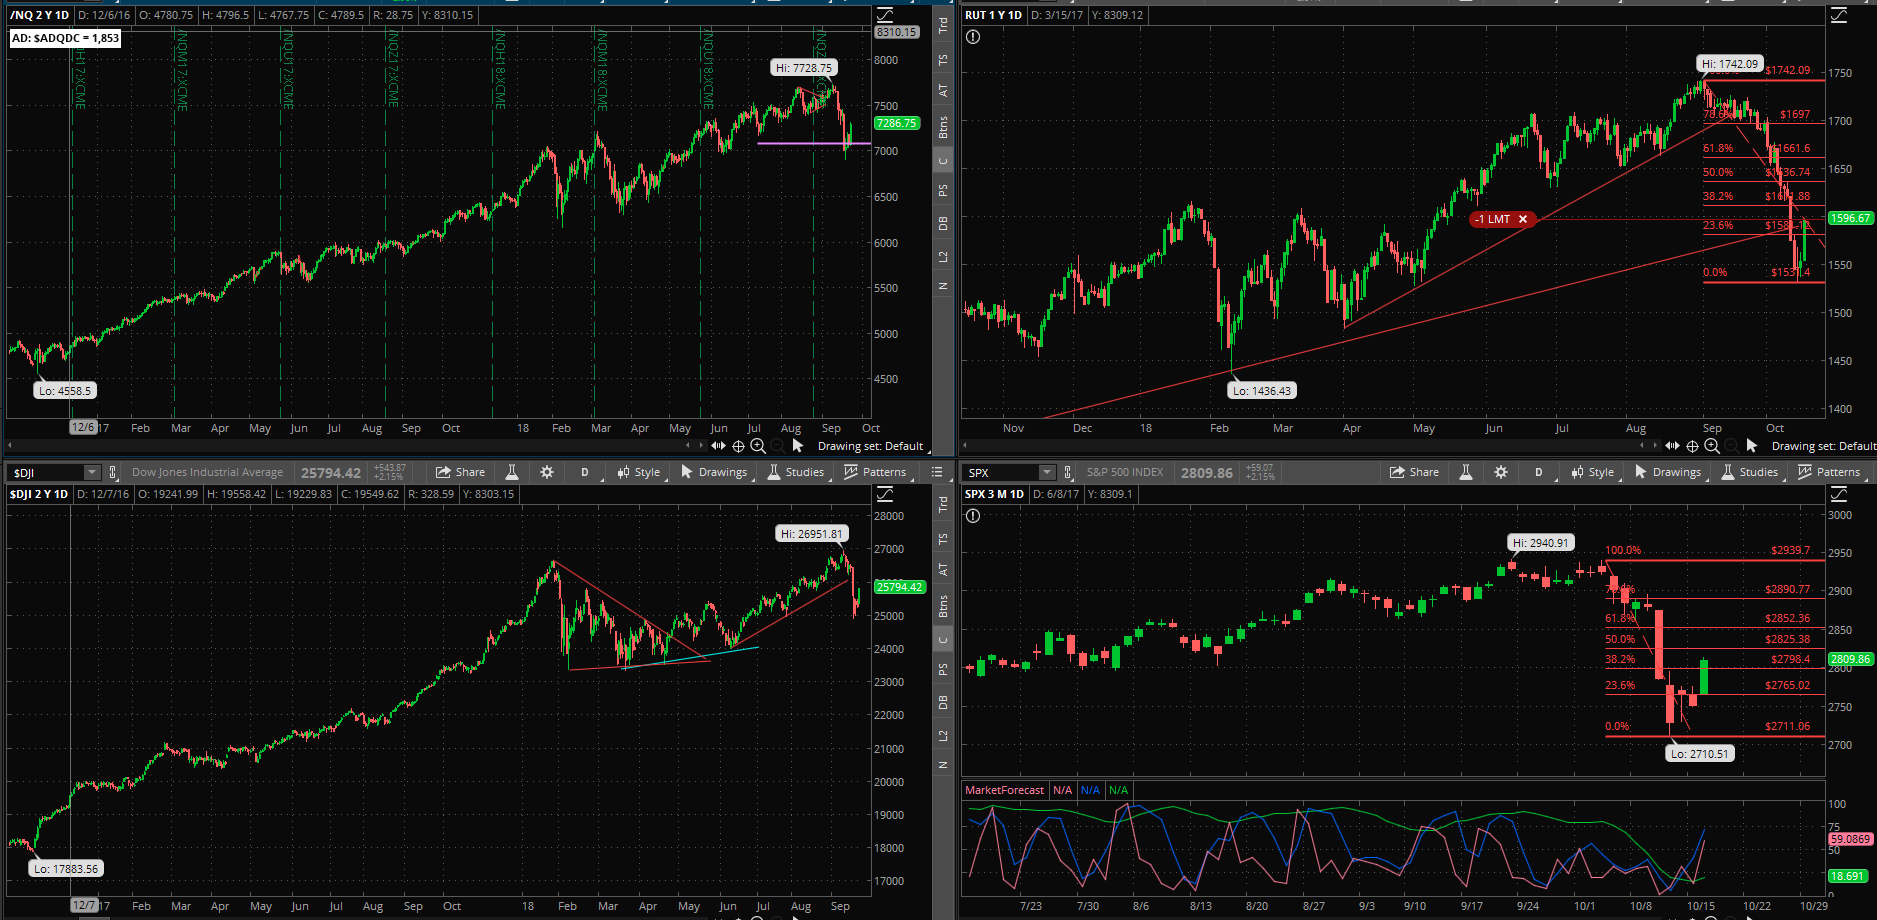The width and height of the screenshot is (1877, 920).
Task: Click zoom-in magnifier under the /NQ chart
Action: coord(758,446)
